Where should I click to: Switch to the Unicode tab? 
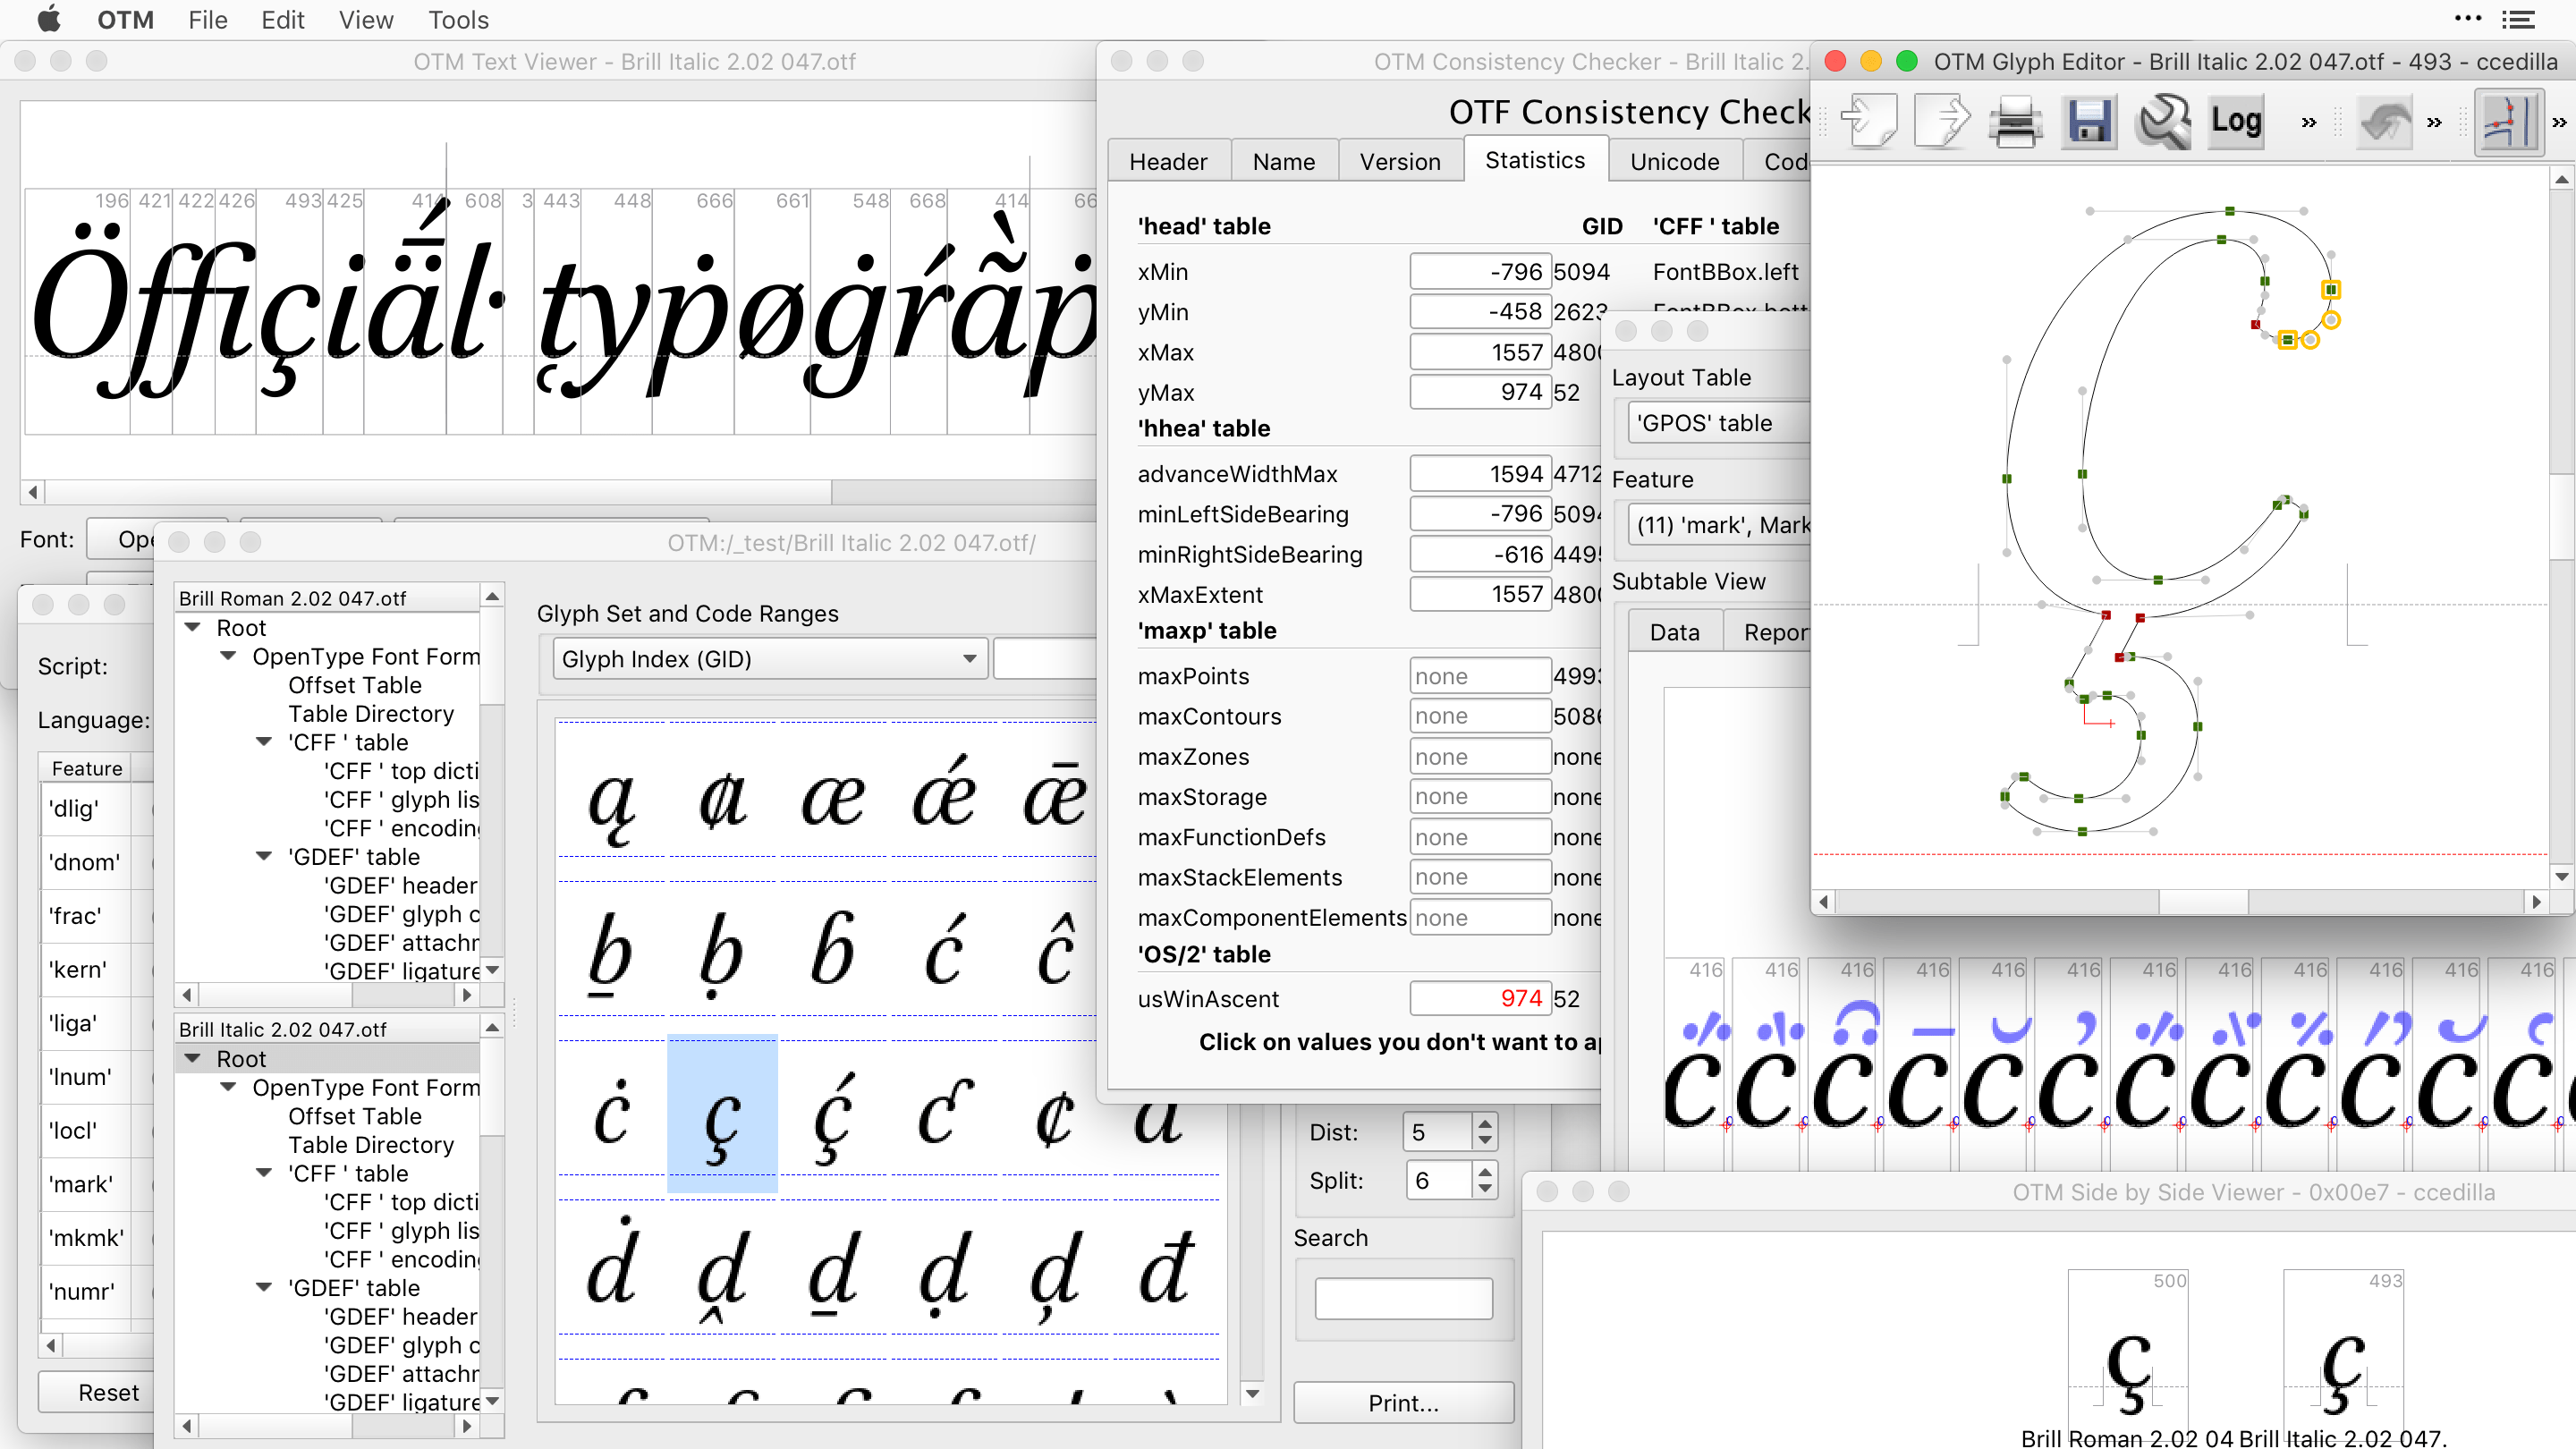pos(1674,161)
